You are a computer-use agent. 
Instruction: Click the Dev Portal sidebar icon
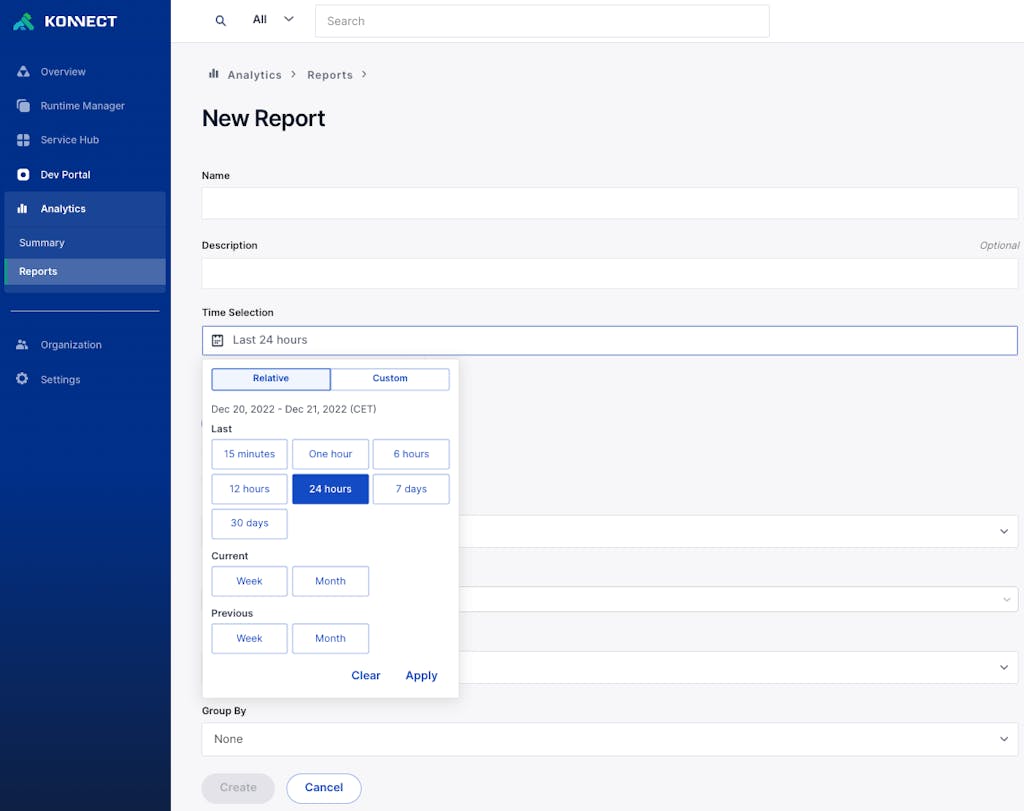click(23, 174)
